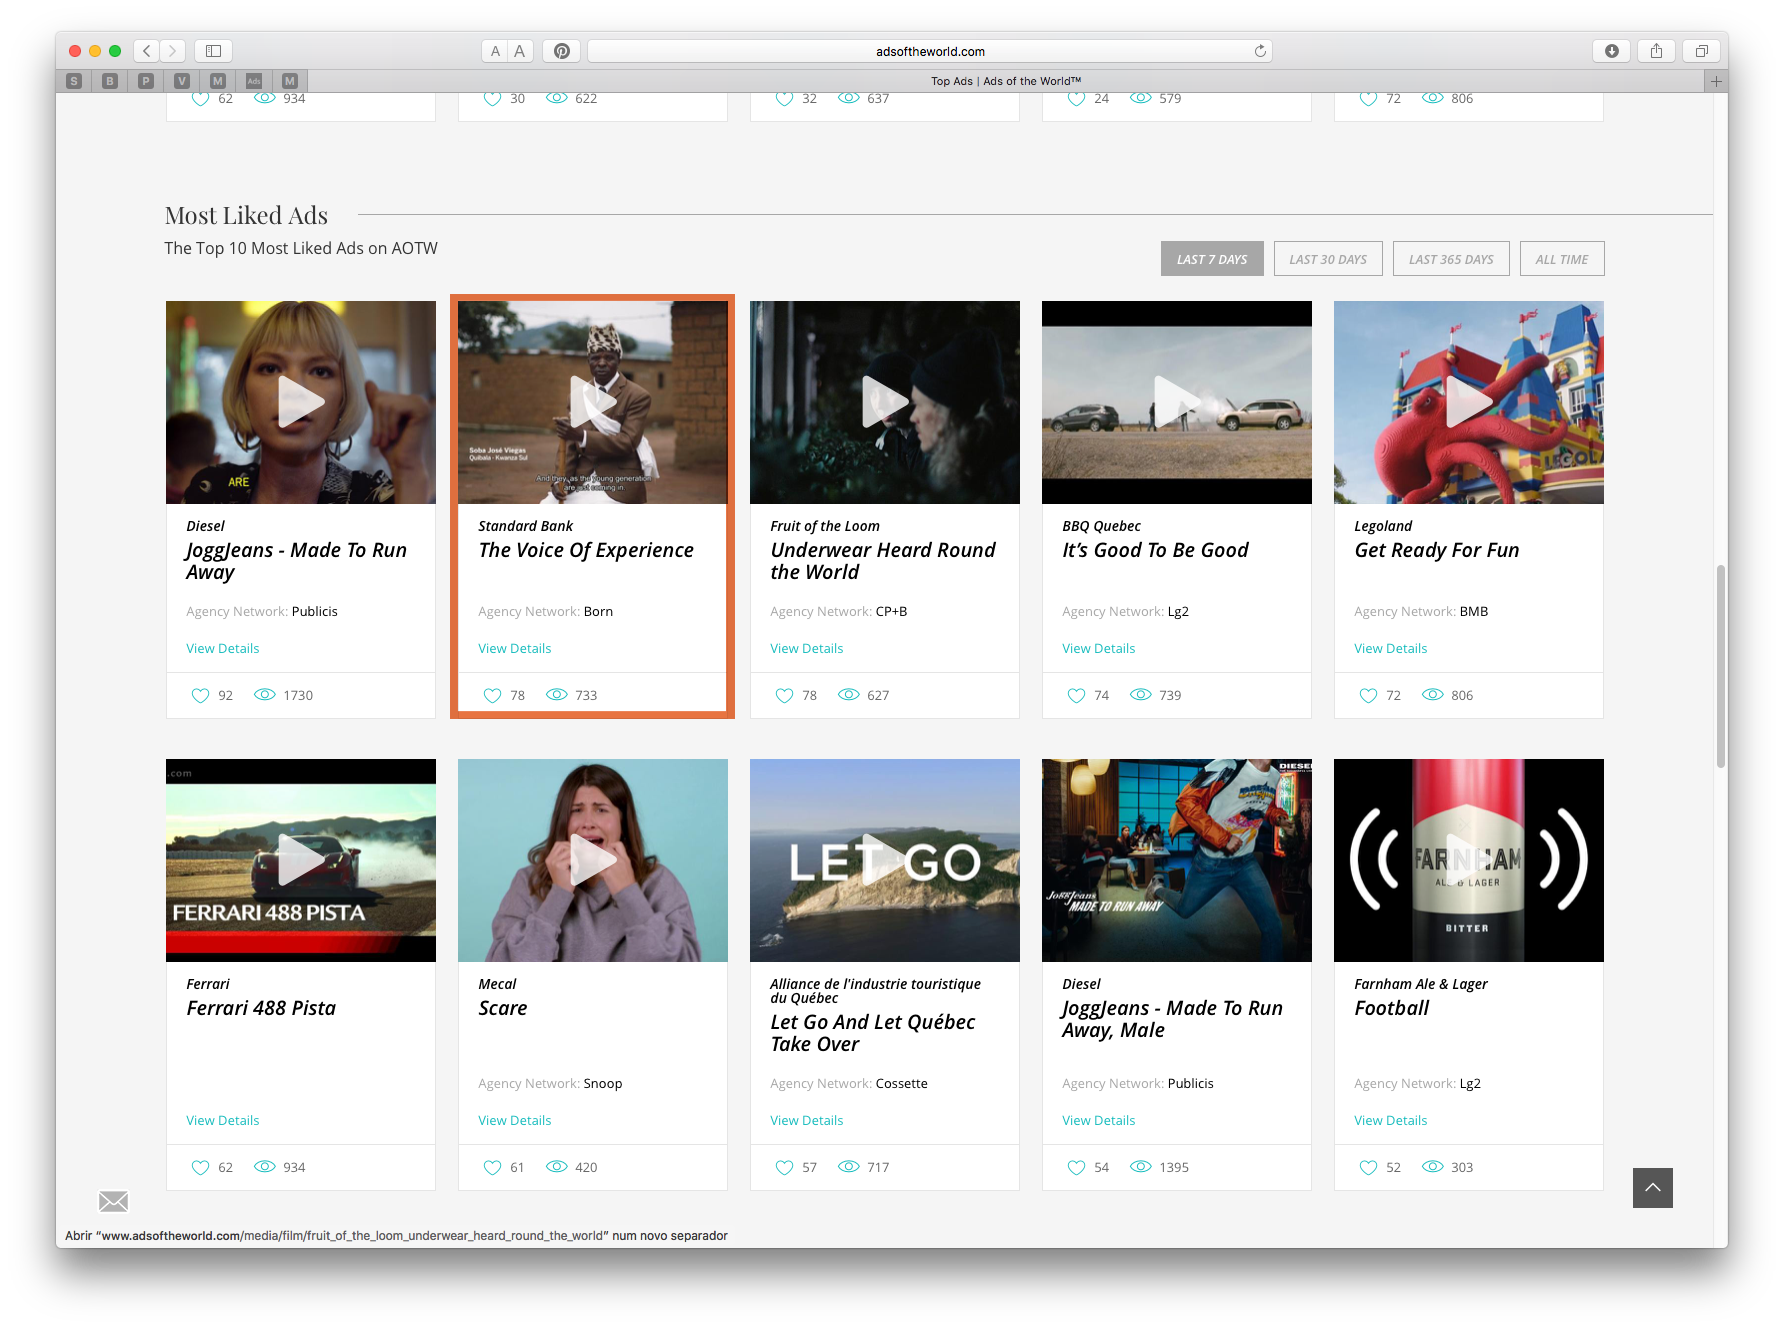Image resolution: width=1784 pixels, height=1328 pixels.
Task: Click the envelope newsletter icon
Action: 114,1201
